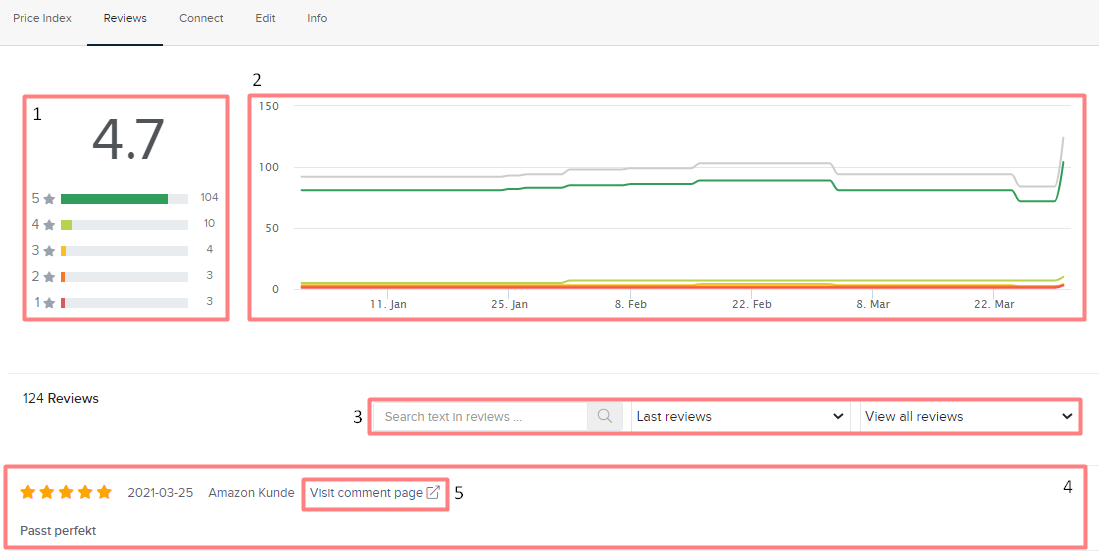Click the magnifying glass search button
The height and width of the screenshot is (552, 1099).
pos(605,416)
